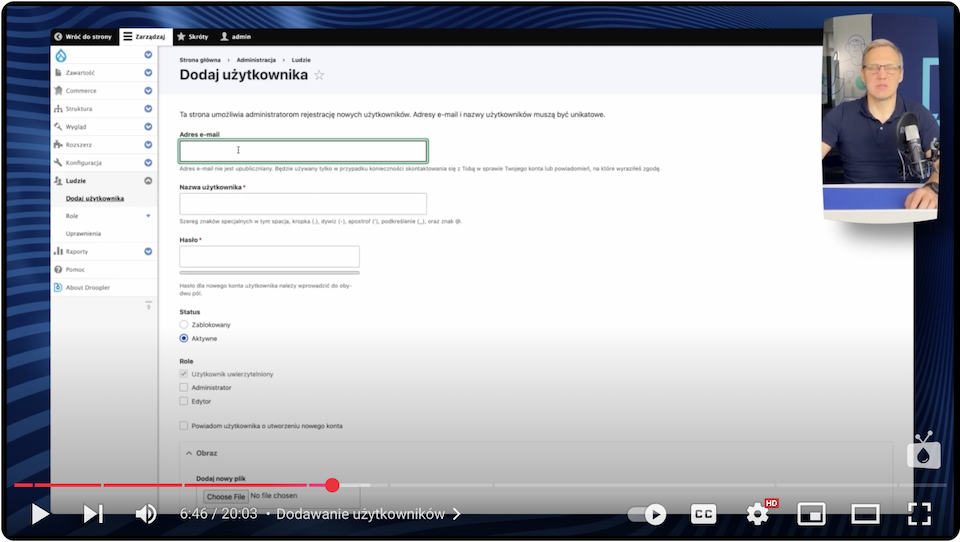The height and width of the screenshot is (542, 960).
Task: Play the video
Action: coord(40,514)
